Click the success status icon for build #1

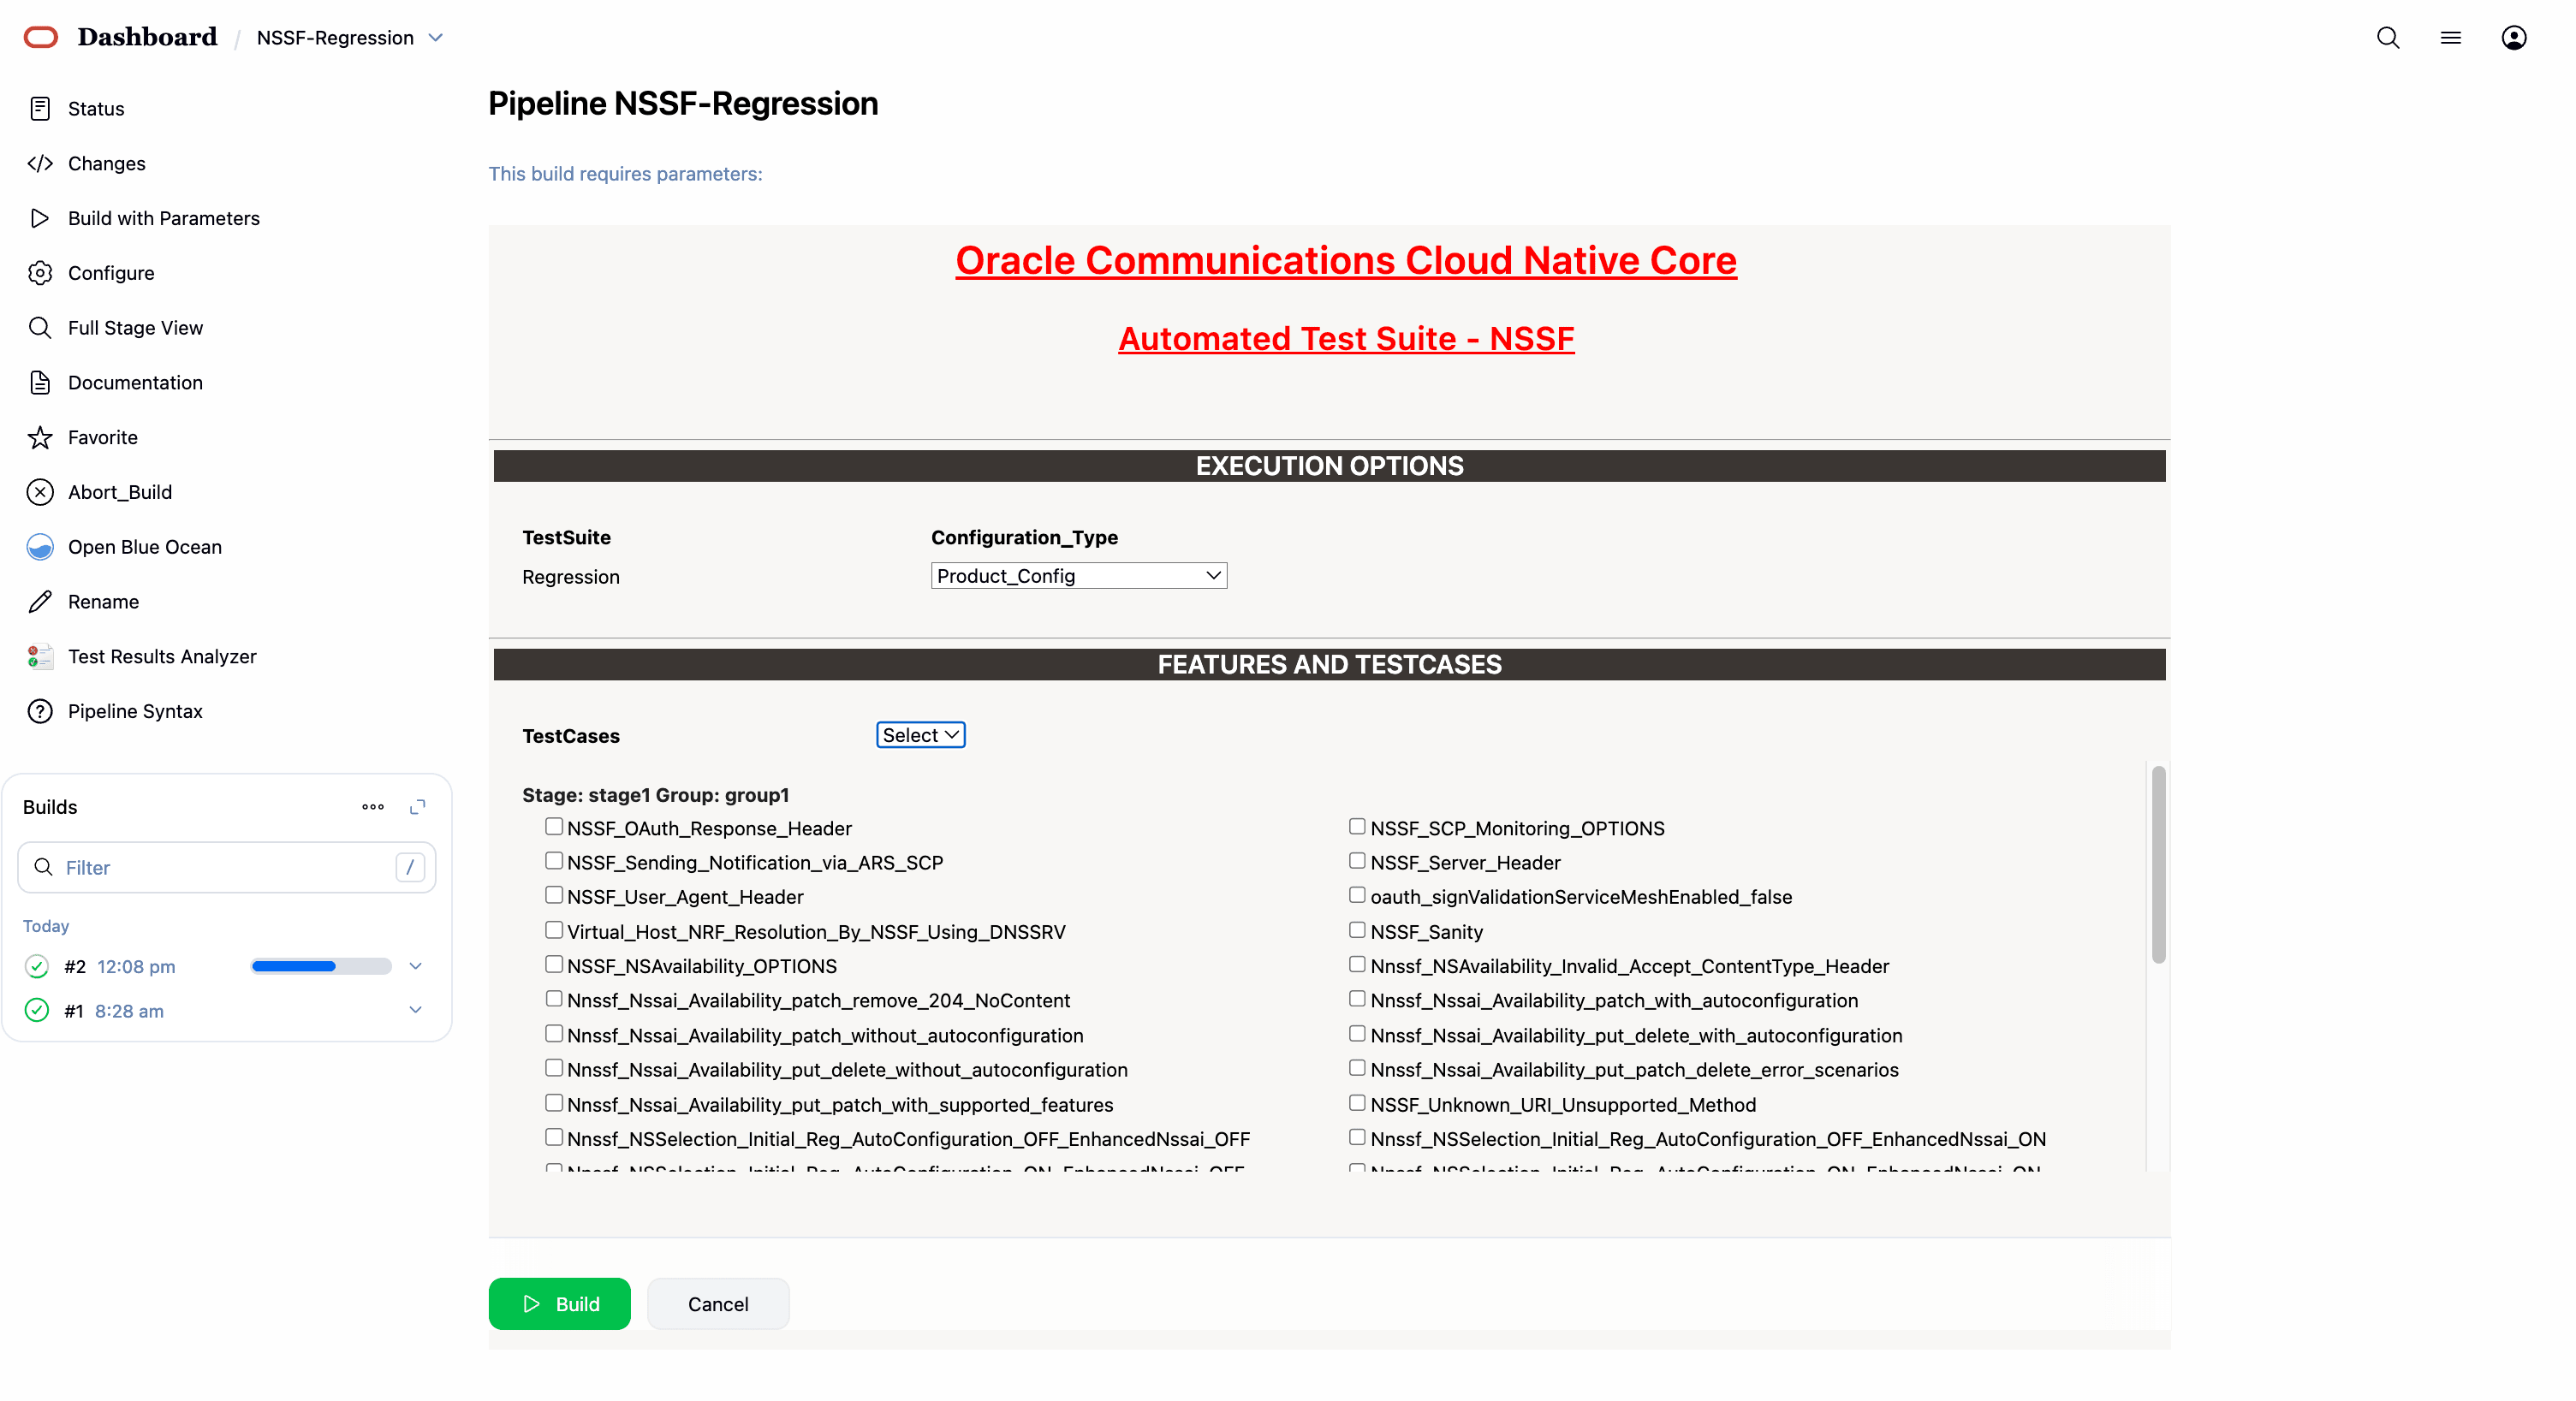pyautogui.click(x=37, y=1010)
